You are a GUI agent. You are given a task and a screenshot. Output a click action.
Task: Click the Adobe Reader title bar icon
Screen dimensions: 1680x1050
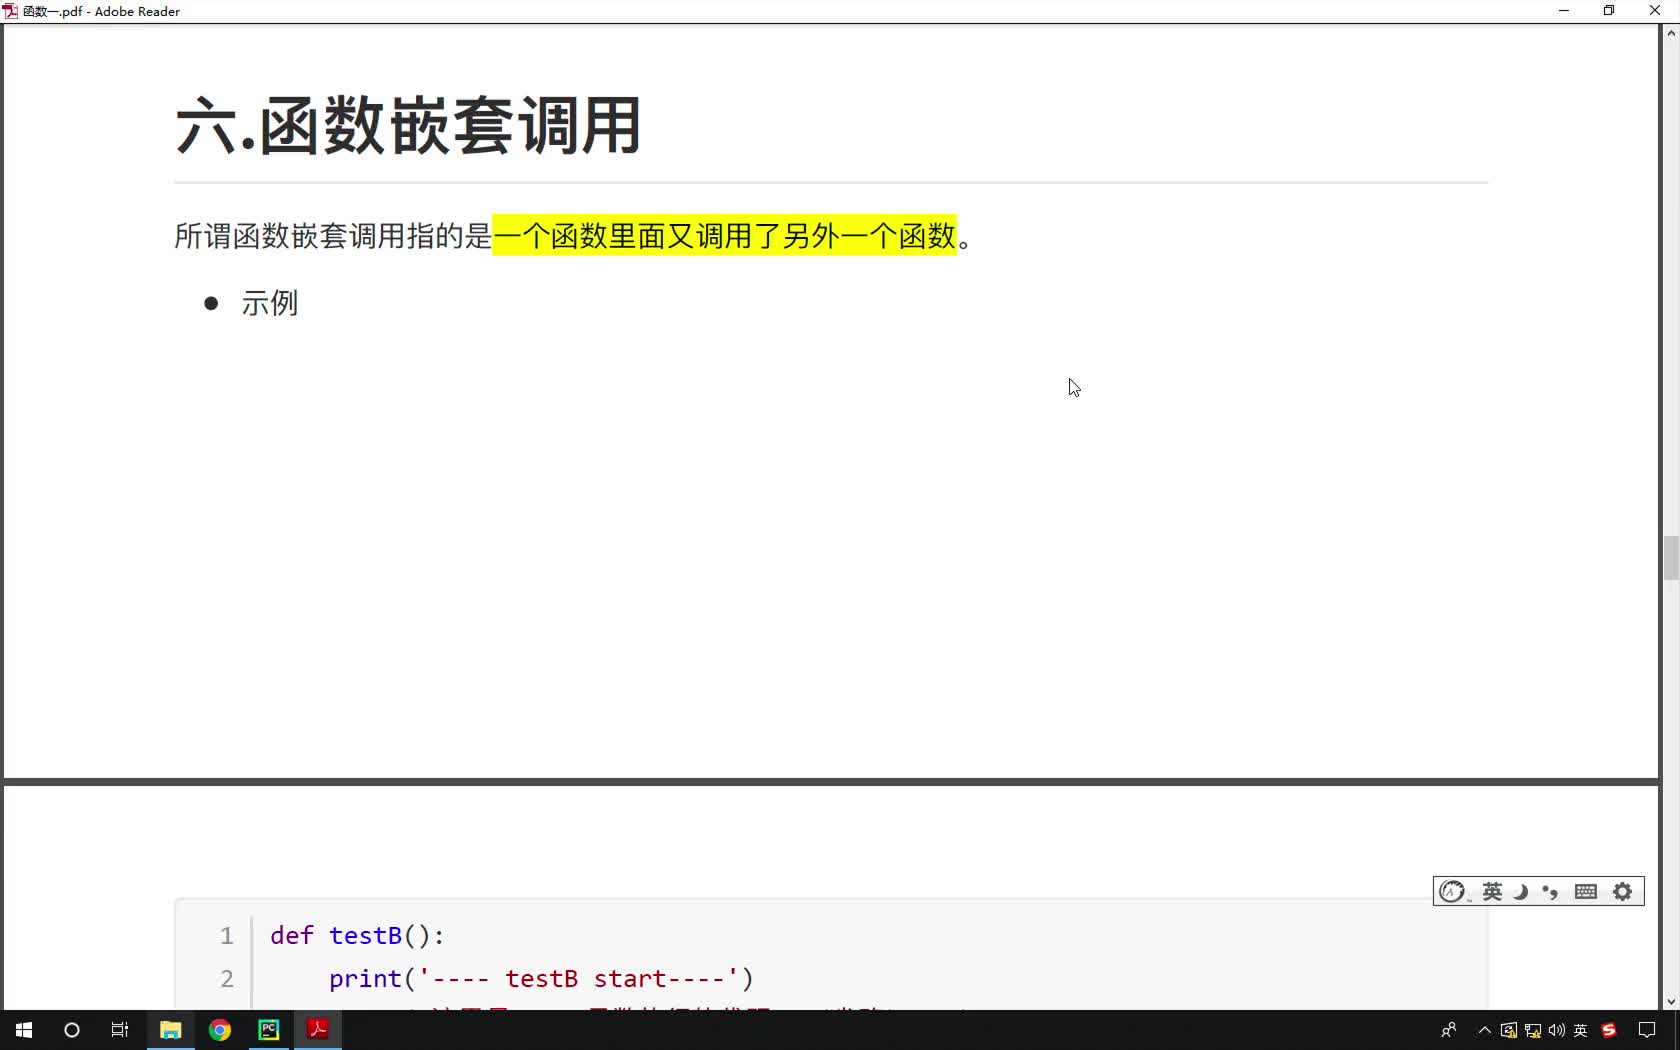click(11, 11)
